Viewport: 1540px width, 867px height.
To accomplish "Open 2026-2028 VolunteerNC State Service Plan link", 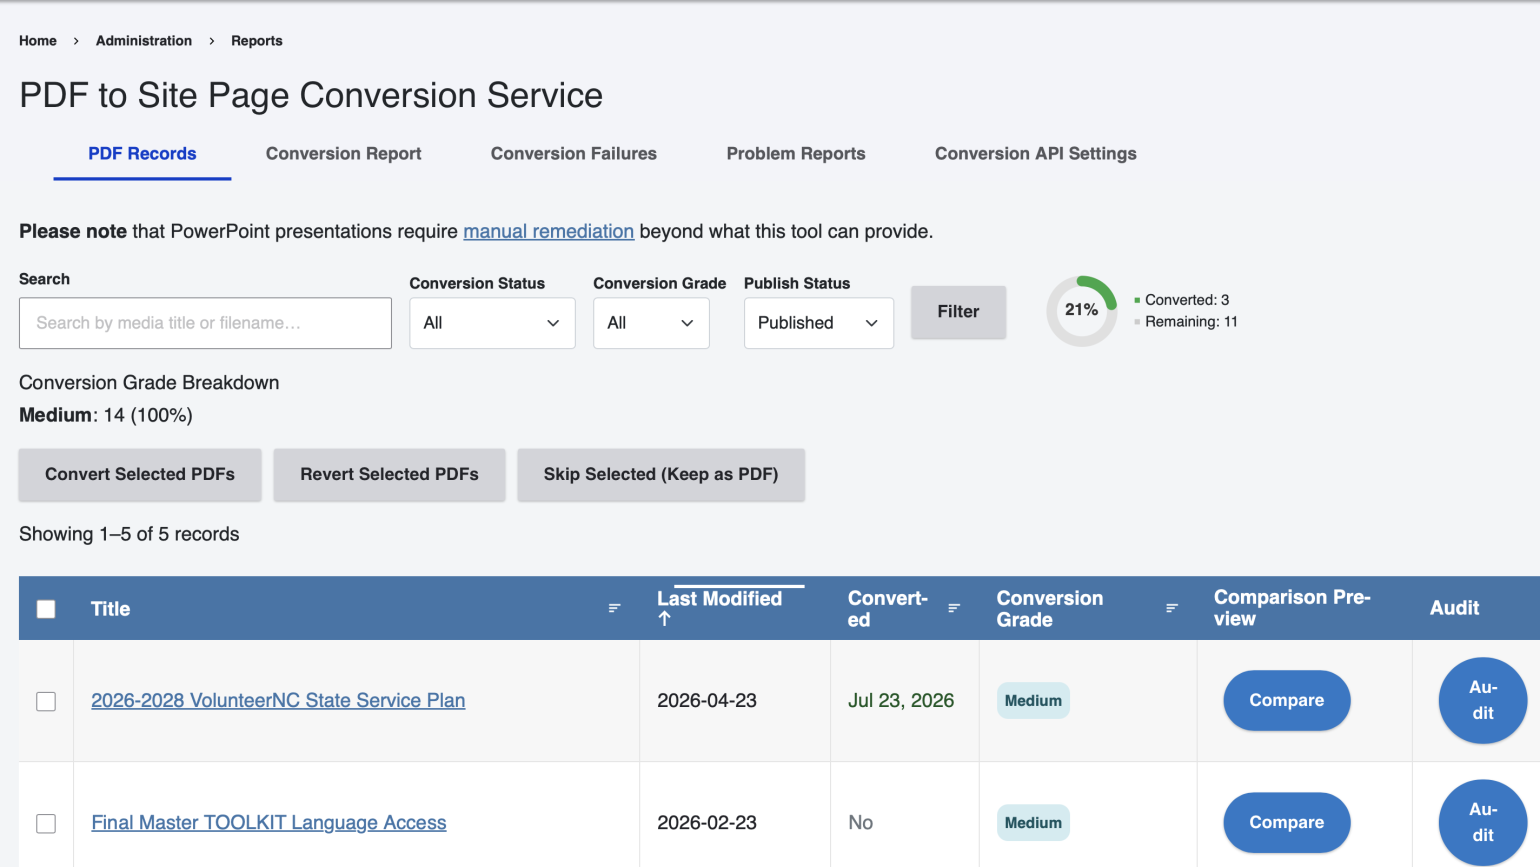I will [x=278, y=700].
